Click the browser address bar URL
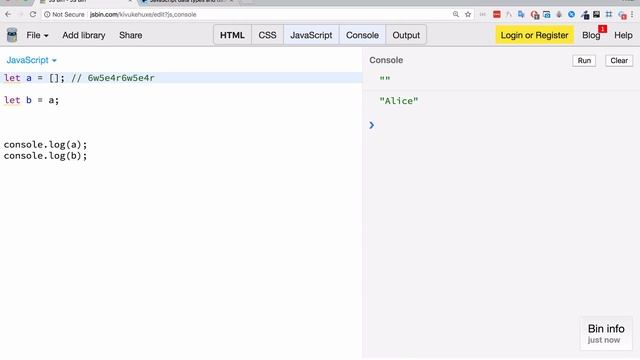Viewport: 640px width, 360px height. click(143, 14)
